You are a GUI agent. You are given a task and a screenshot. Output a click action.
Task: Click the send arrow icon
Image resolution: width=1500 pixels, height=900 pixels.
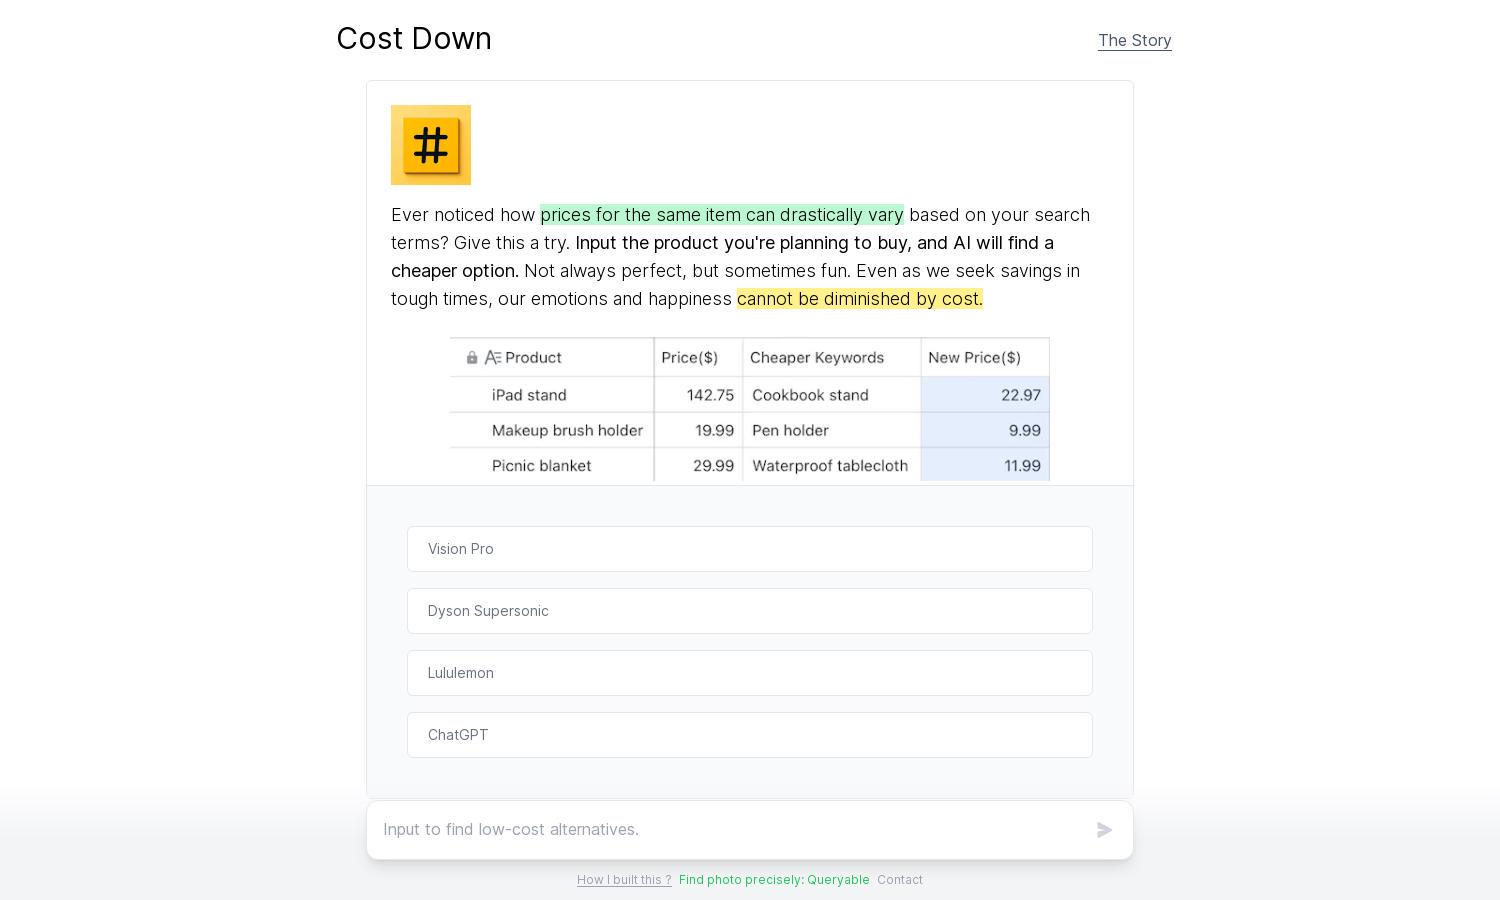tap(1104, 830)
